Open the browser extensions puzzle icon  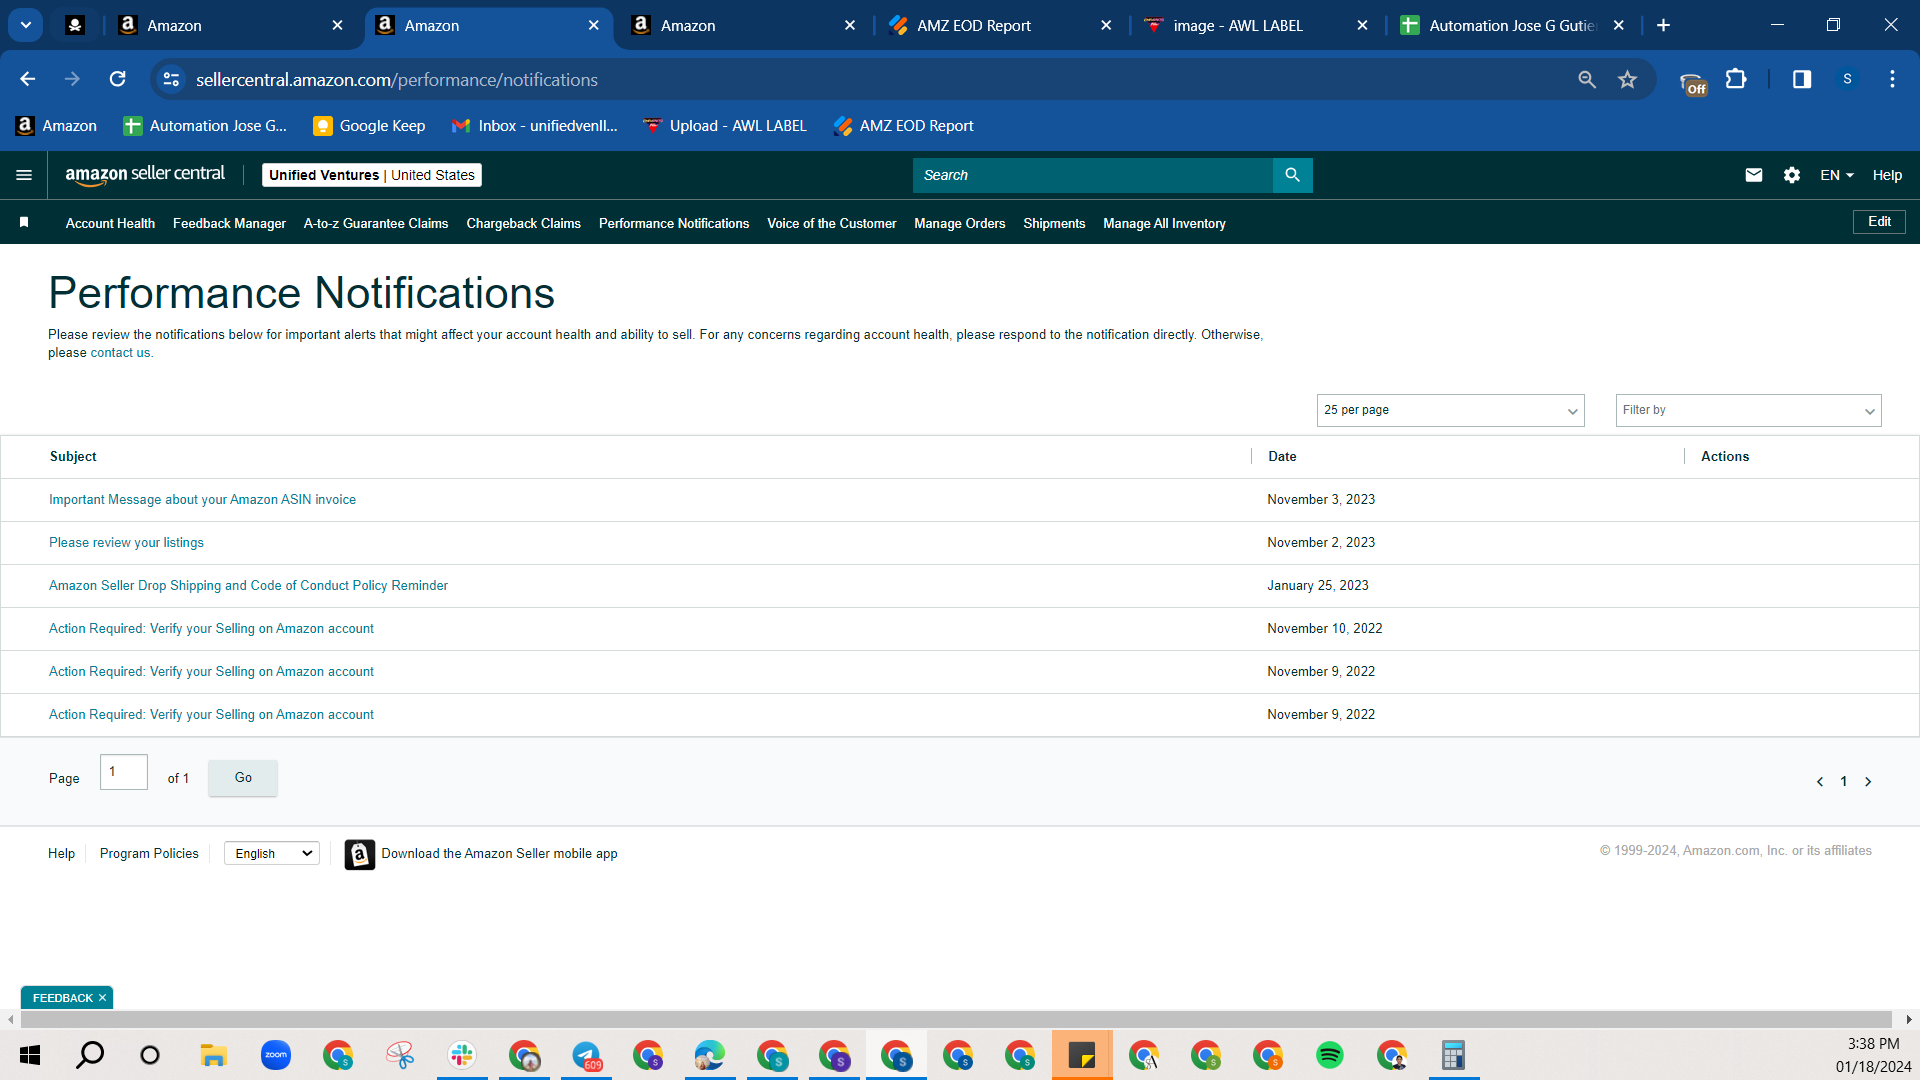click(1737, 79)
